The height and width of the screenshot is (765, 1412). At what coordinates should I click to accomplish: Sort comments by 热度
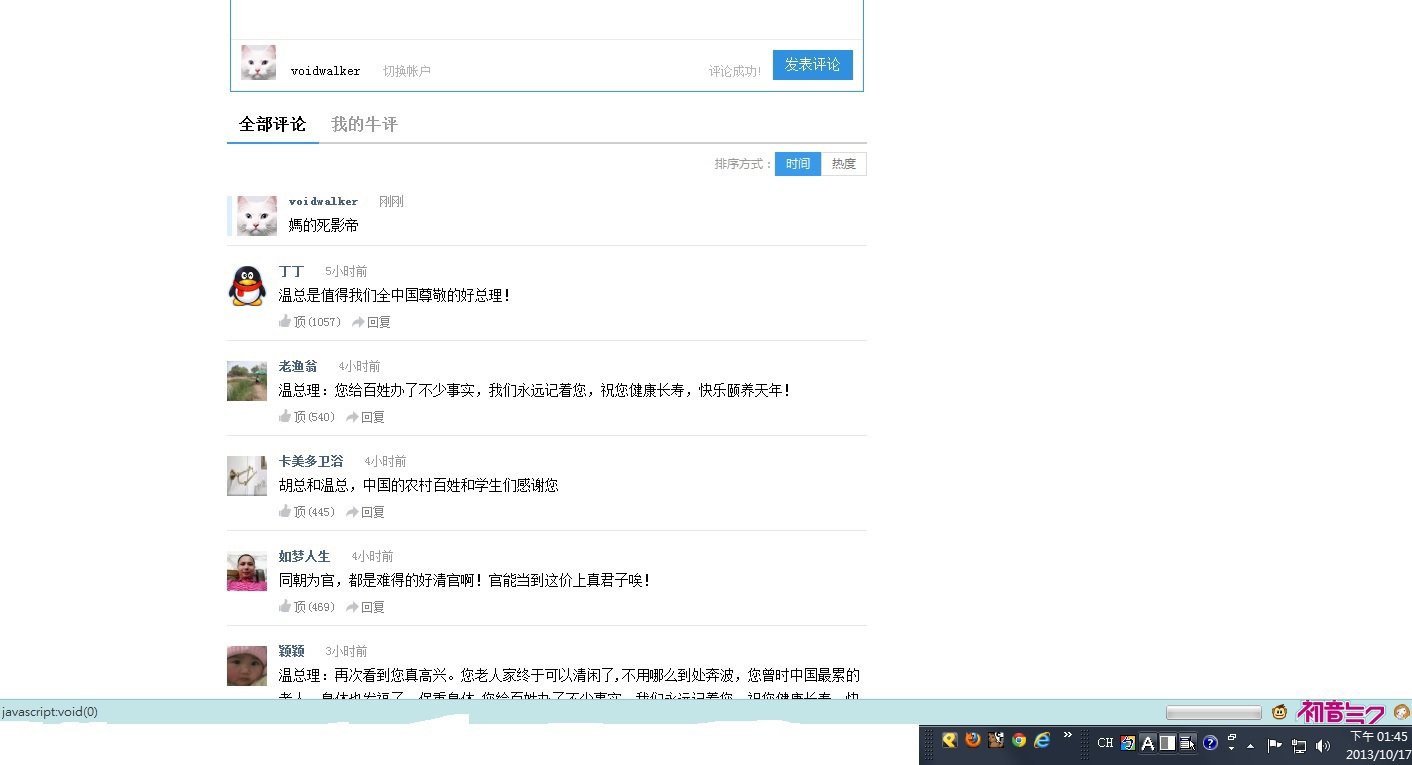[844, 164]
